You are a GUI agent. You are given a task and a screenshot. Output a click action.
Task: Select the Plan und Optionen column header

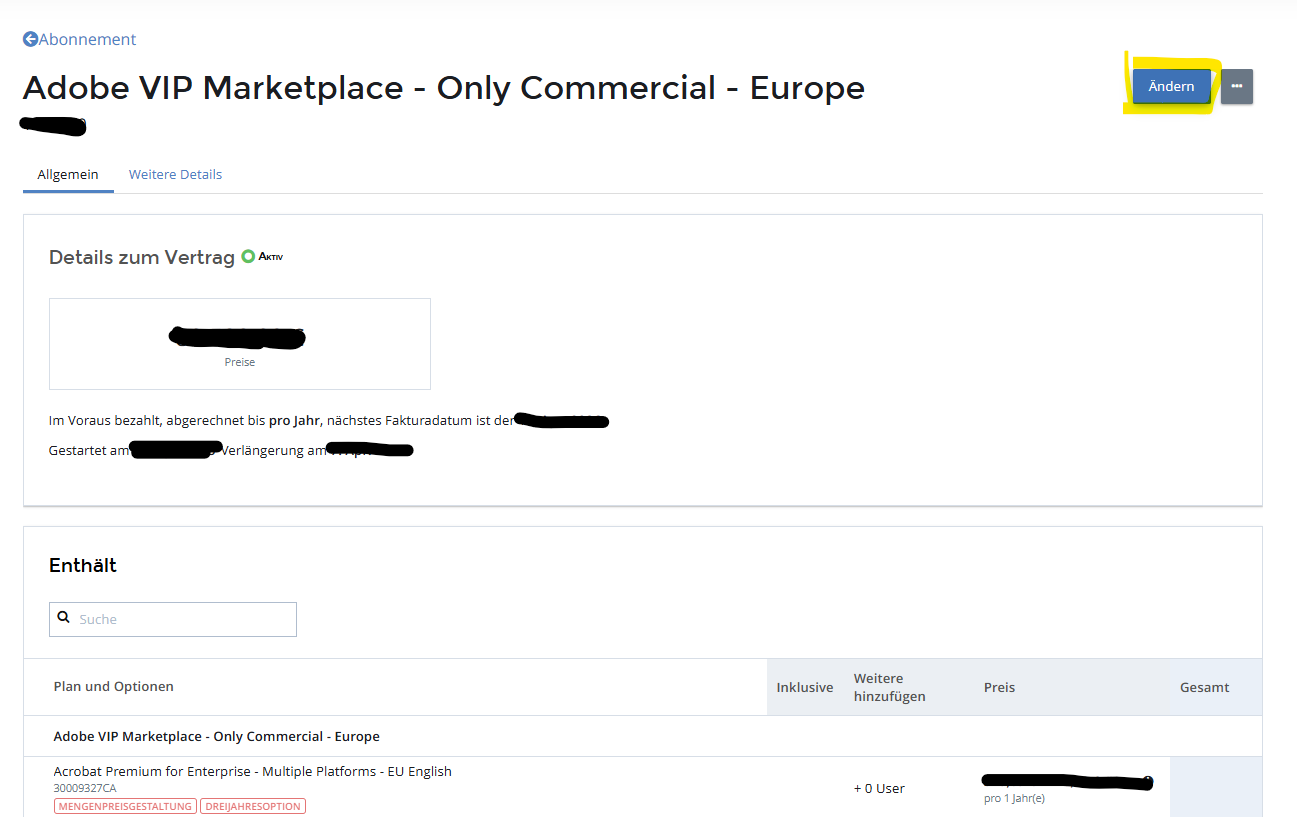tap(113, 686)
